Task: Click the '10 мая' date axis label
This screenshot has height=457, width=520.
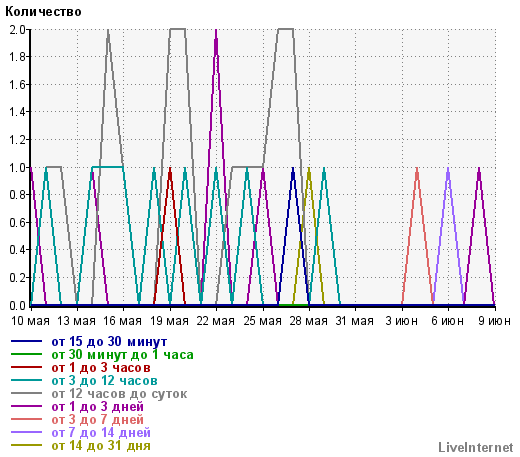Action: 30,321
